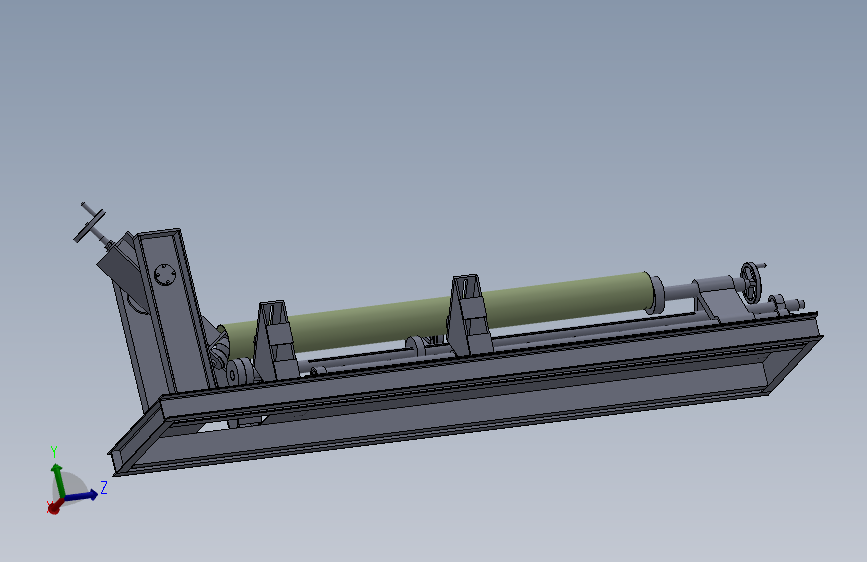Select the spoked handwheel at the right end
Image resolution: width=867 pixels, height=562 pixels.
(x=751, y=282)
